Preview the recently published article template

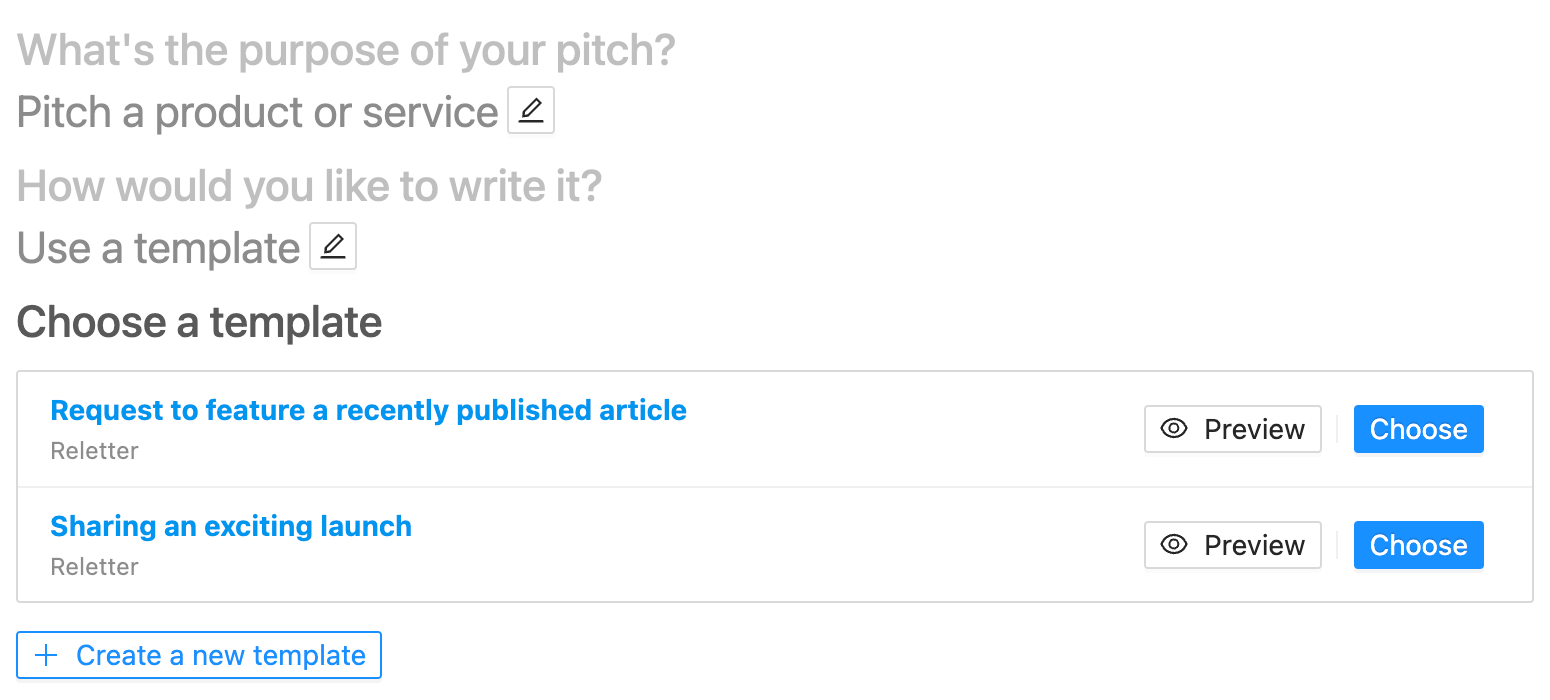(x=1233, y=429)
